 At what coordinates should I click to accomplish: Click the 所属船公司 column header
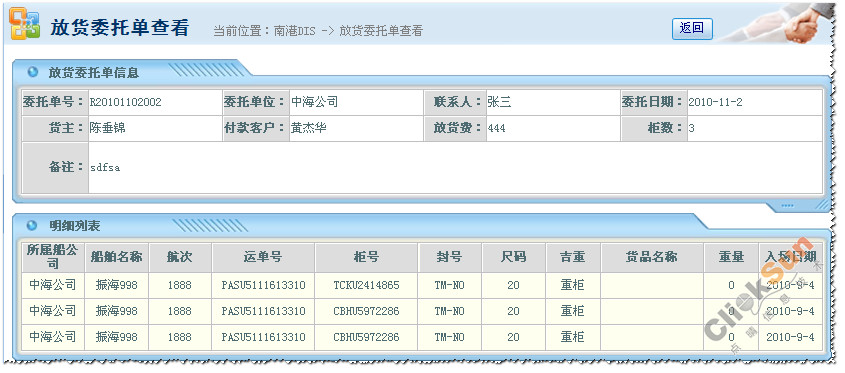[53, 257]
